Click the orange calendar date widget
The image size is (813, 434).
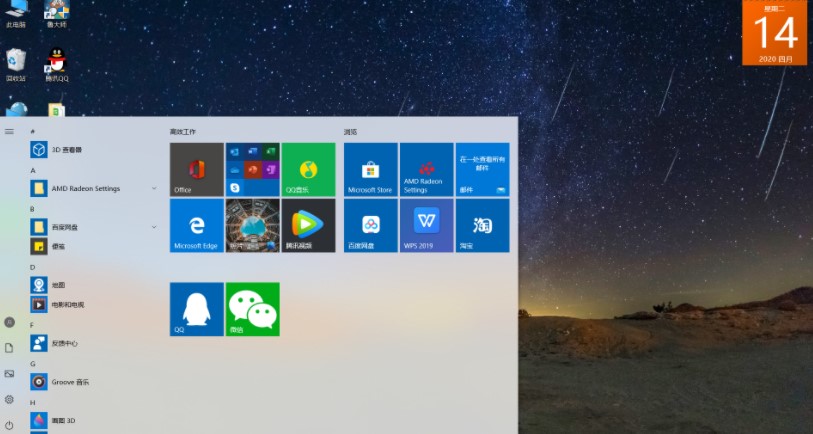pyautogui.click(x=774, y=33)
